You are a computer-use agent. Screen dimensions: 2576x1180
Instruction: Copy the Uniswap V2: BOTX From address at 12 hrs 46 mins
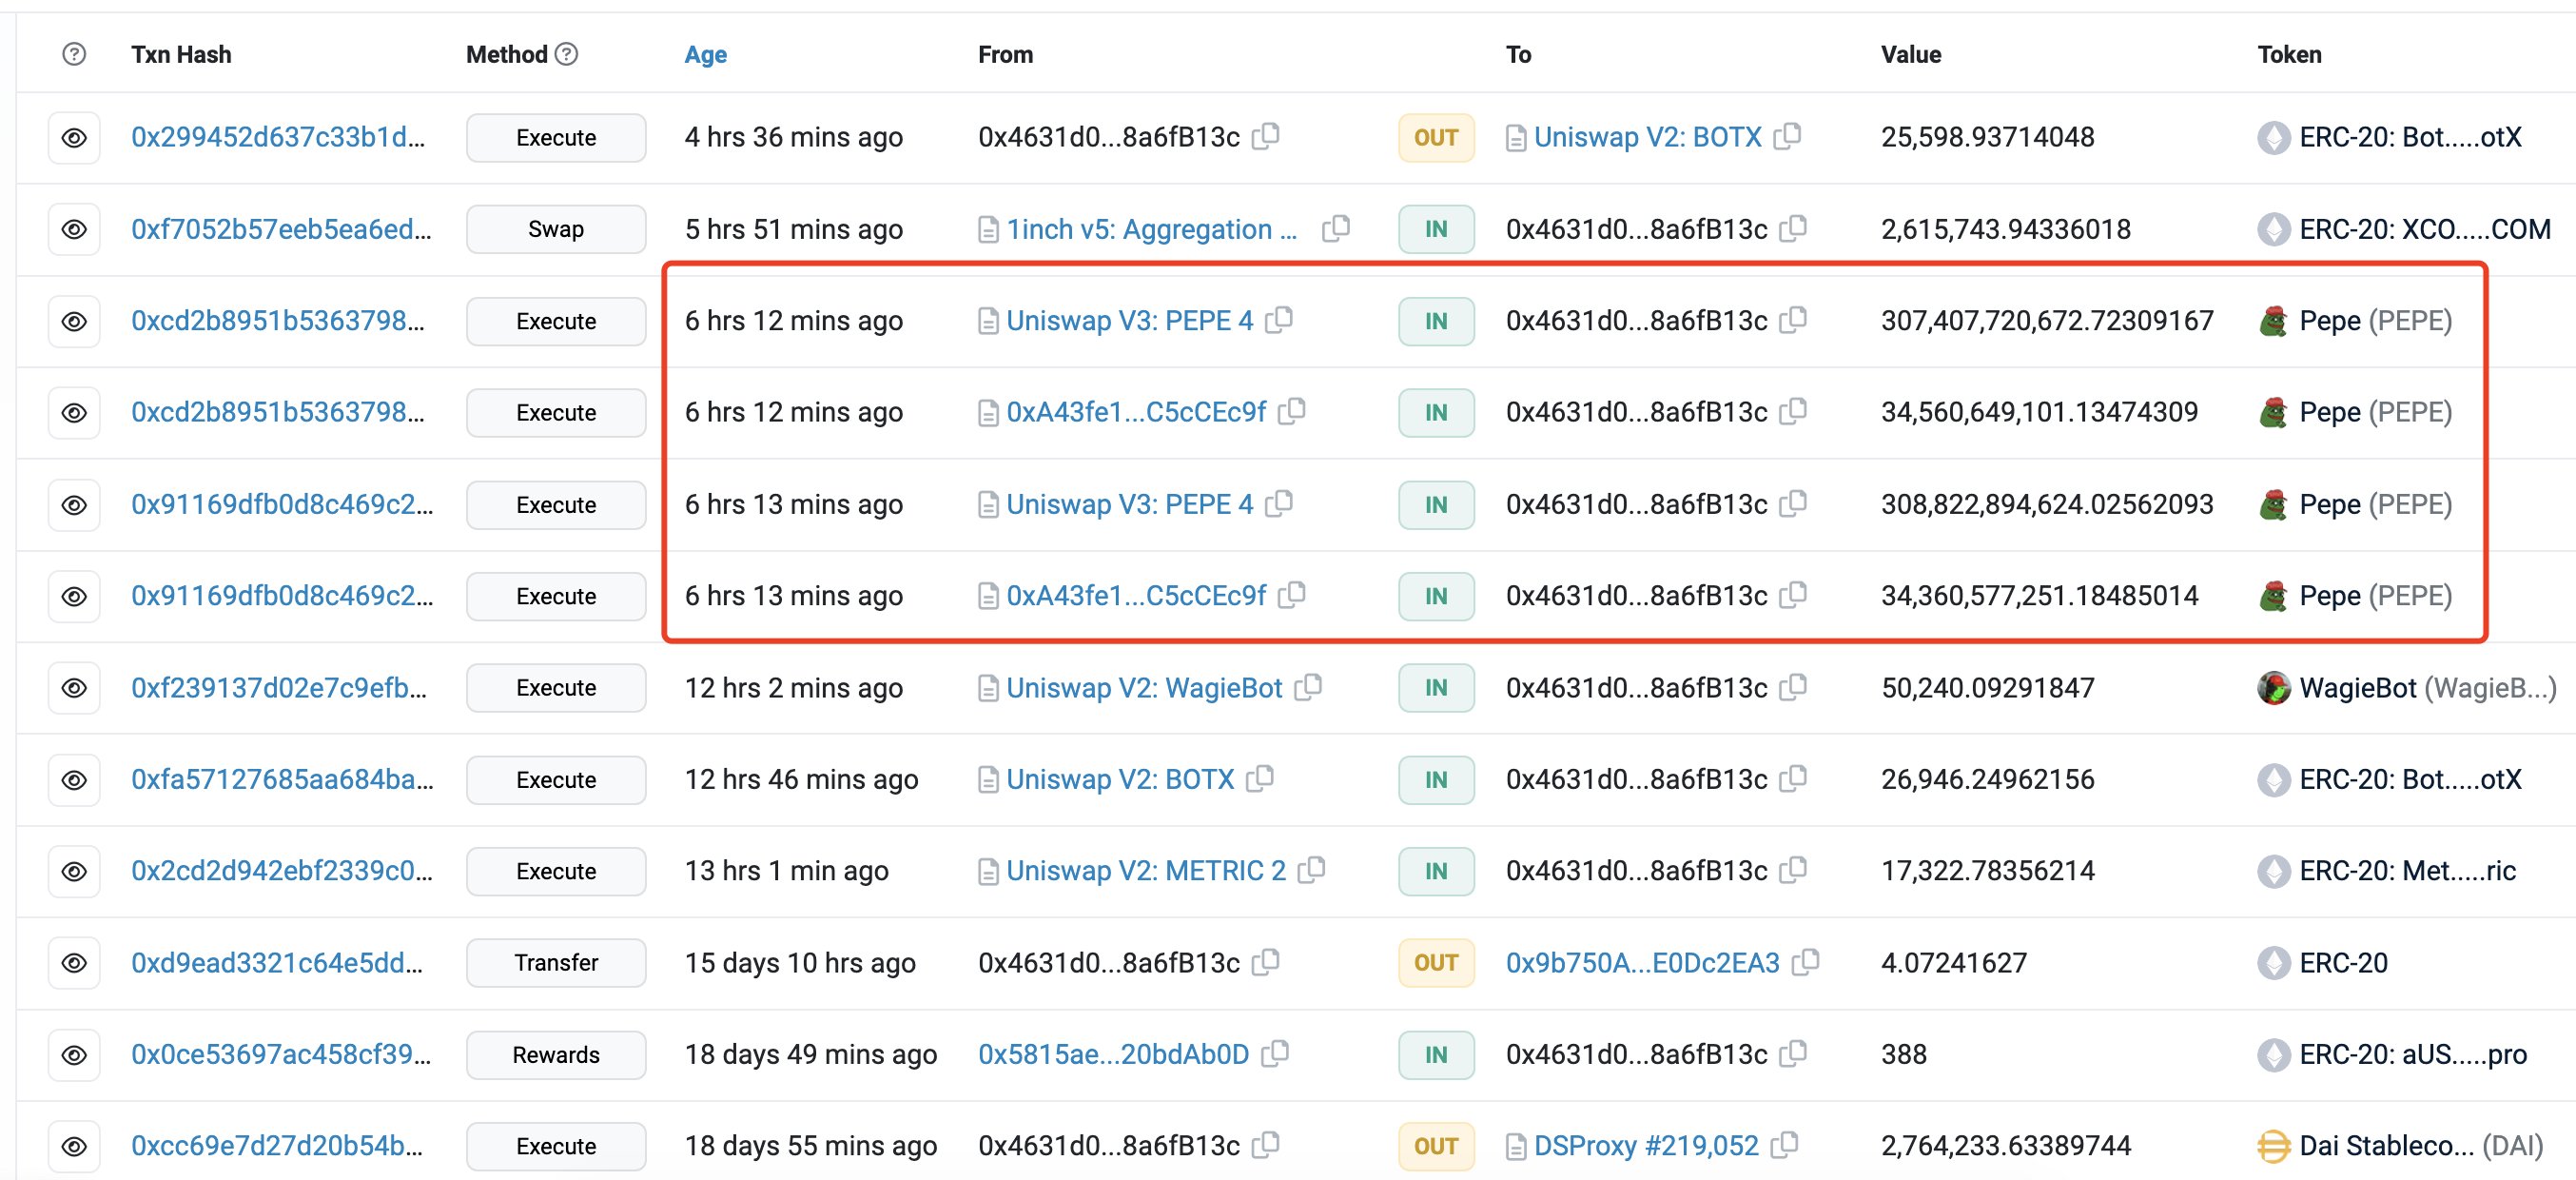point(1260,778)
